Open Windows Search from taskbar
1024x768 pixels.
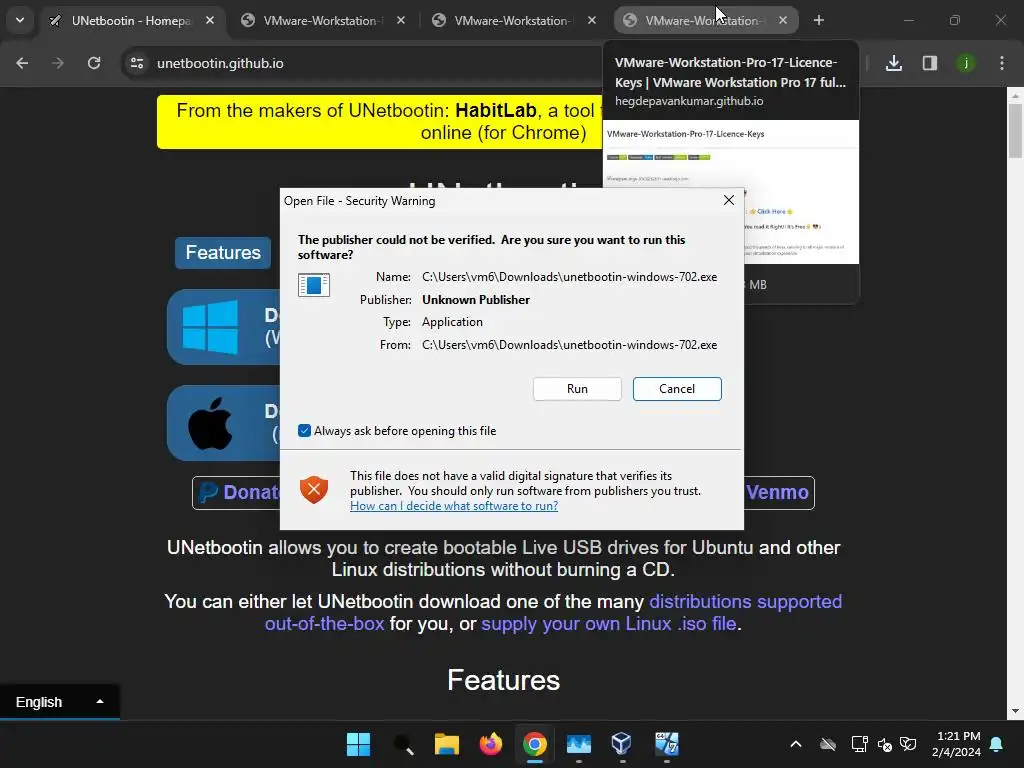pyautogui.click(x=404, y=744)
